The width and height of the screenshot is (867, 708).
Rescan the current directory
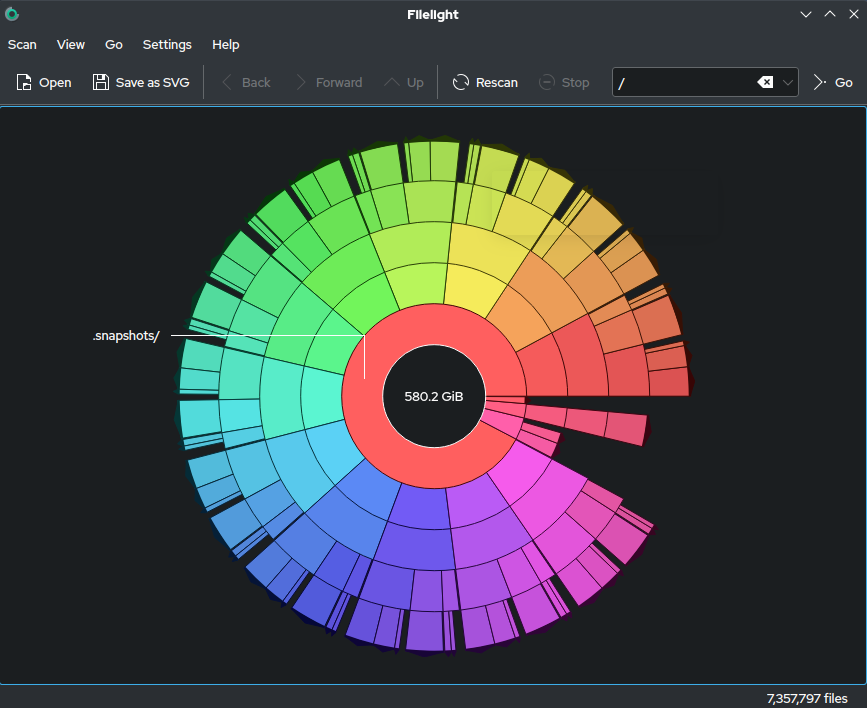tap(485, 82)
